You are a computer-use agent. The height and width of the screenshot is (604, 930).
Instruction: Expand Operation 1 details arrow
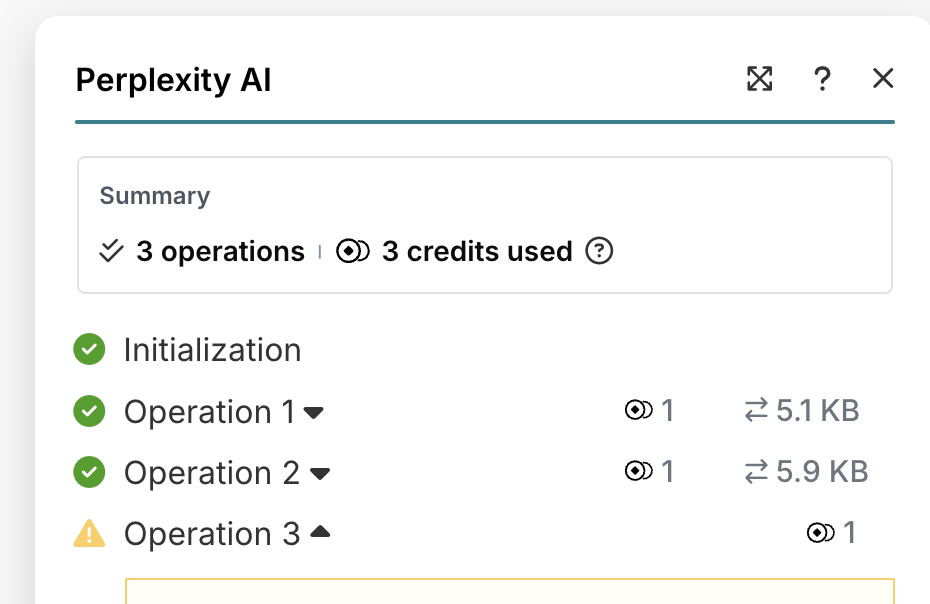(x=314, y=412)
